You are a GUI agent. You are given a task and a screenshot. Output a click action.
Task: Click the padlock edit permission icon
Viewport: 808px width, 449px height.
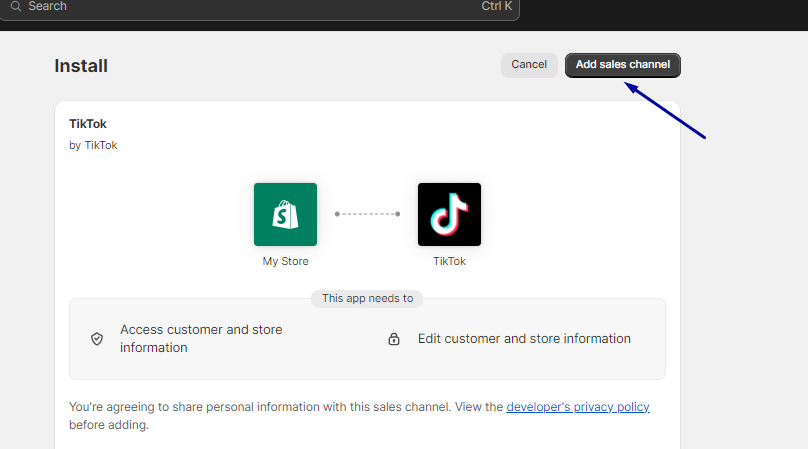[394, 339]
